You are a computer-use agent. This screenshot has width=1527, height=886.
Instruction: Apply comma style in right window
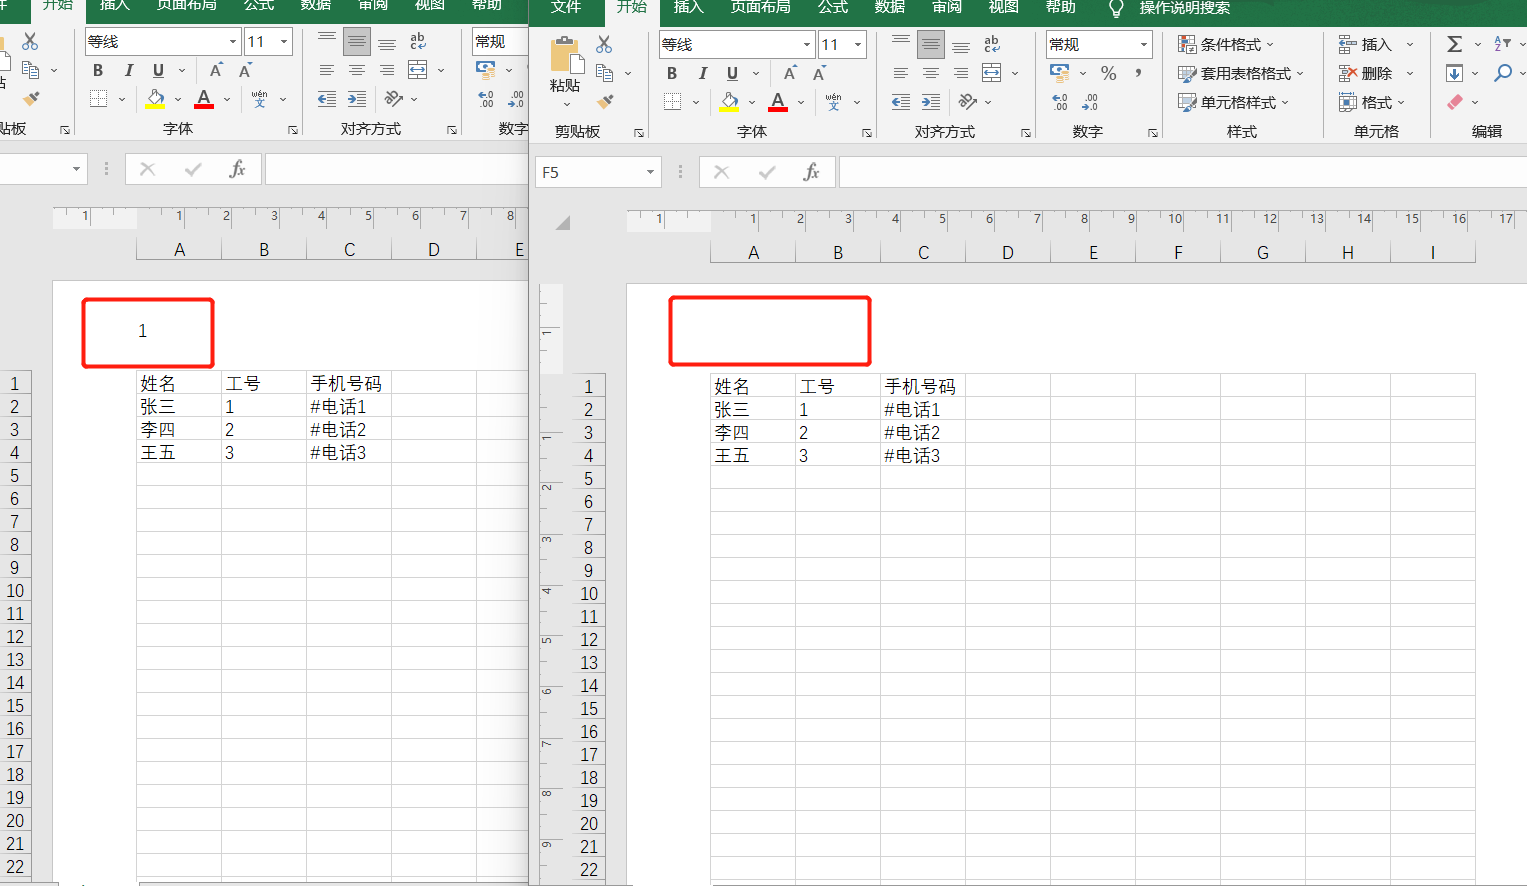(x=1138, y=73)
